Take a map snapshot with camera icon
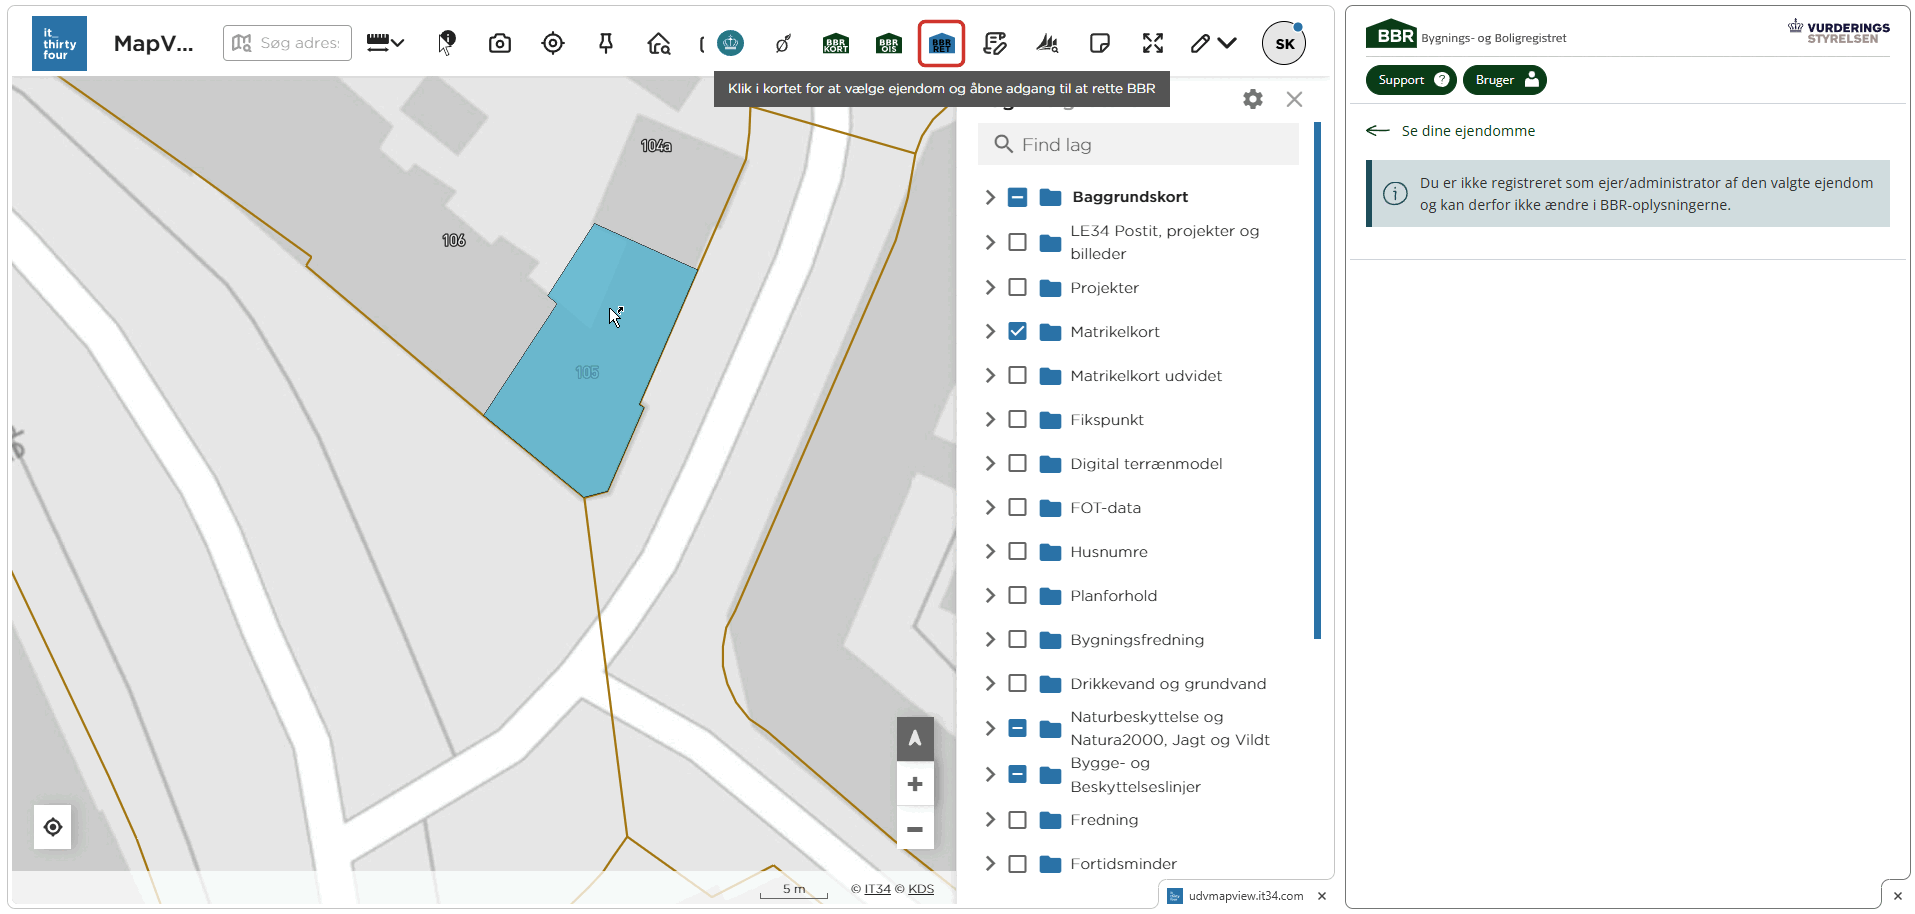This screenshot has width=1915, height=914. click(x=500, y=43)
